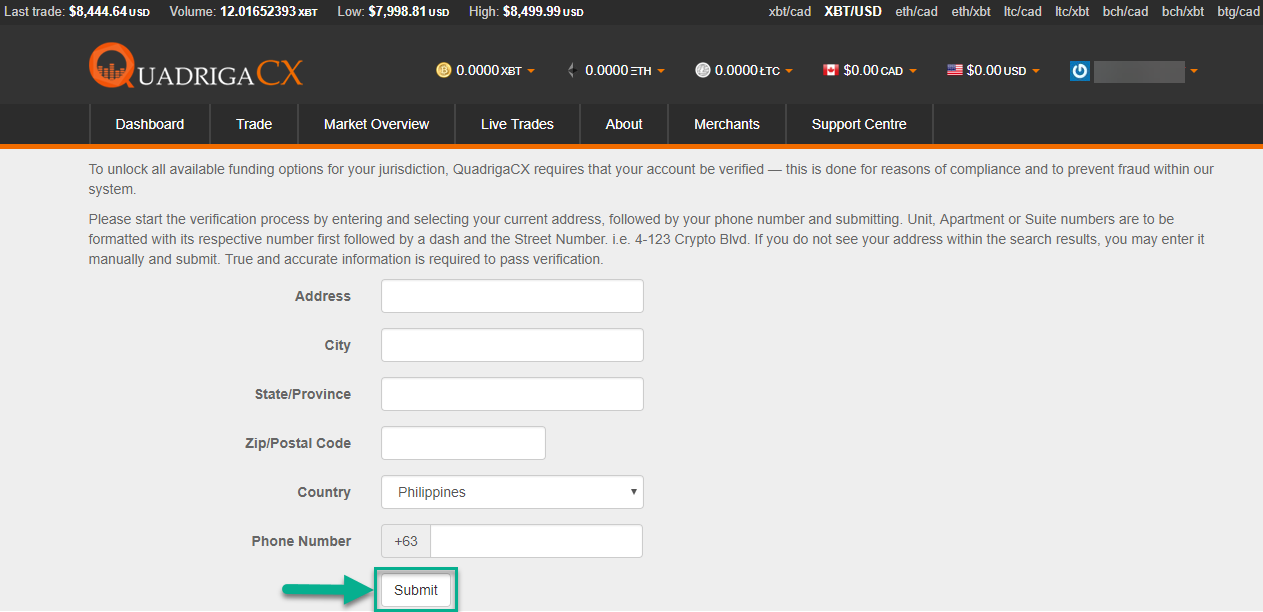1263x612 pixels.
Task: Focus the City input field
Action: pos(512,345)
